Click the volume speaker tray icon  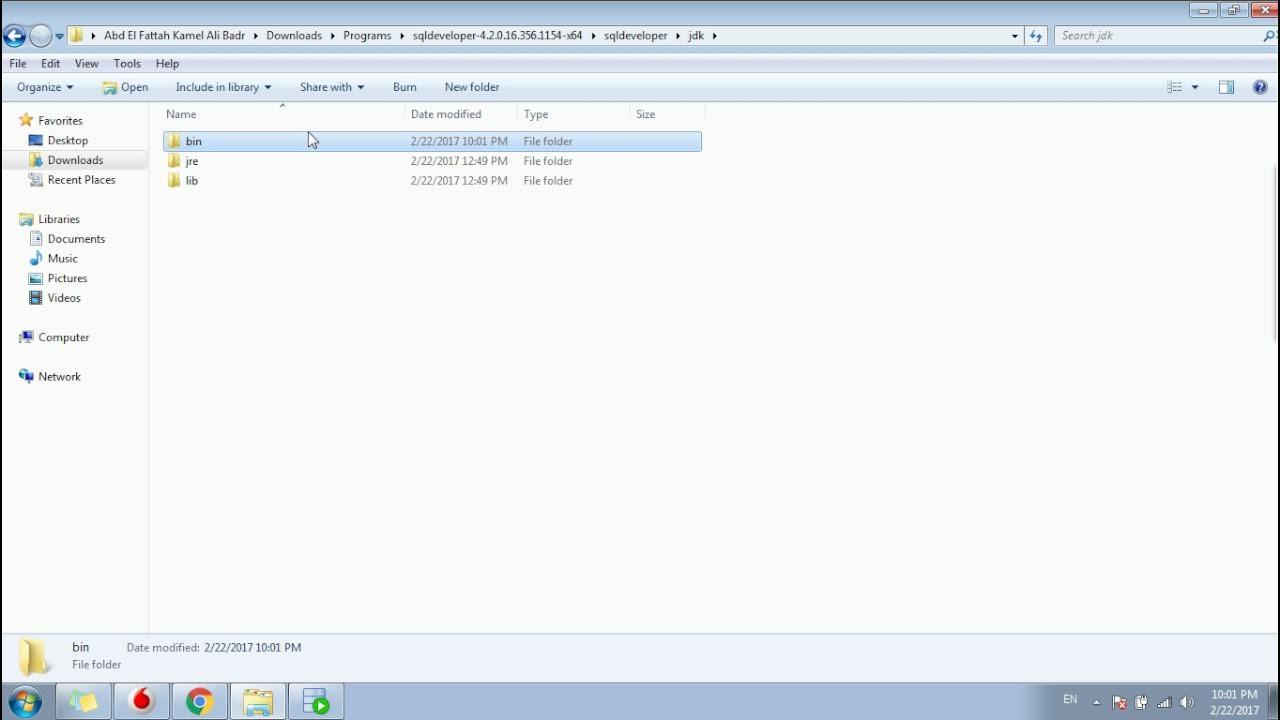tap(1187, 702)
